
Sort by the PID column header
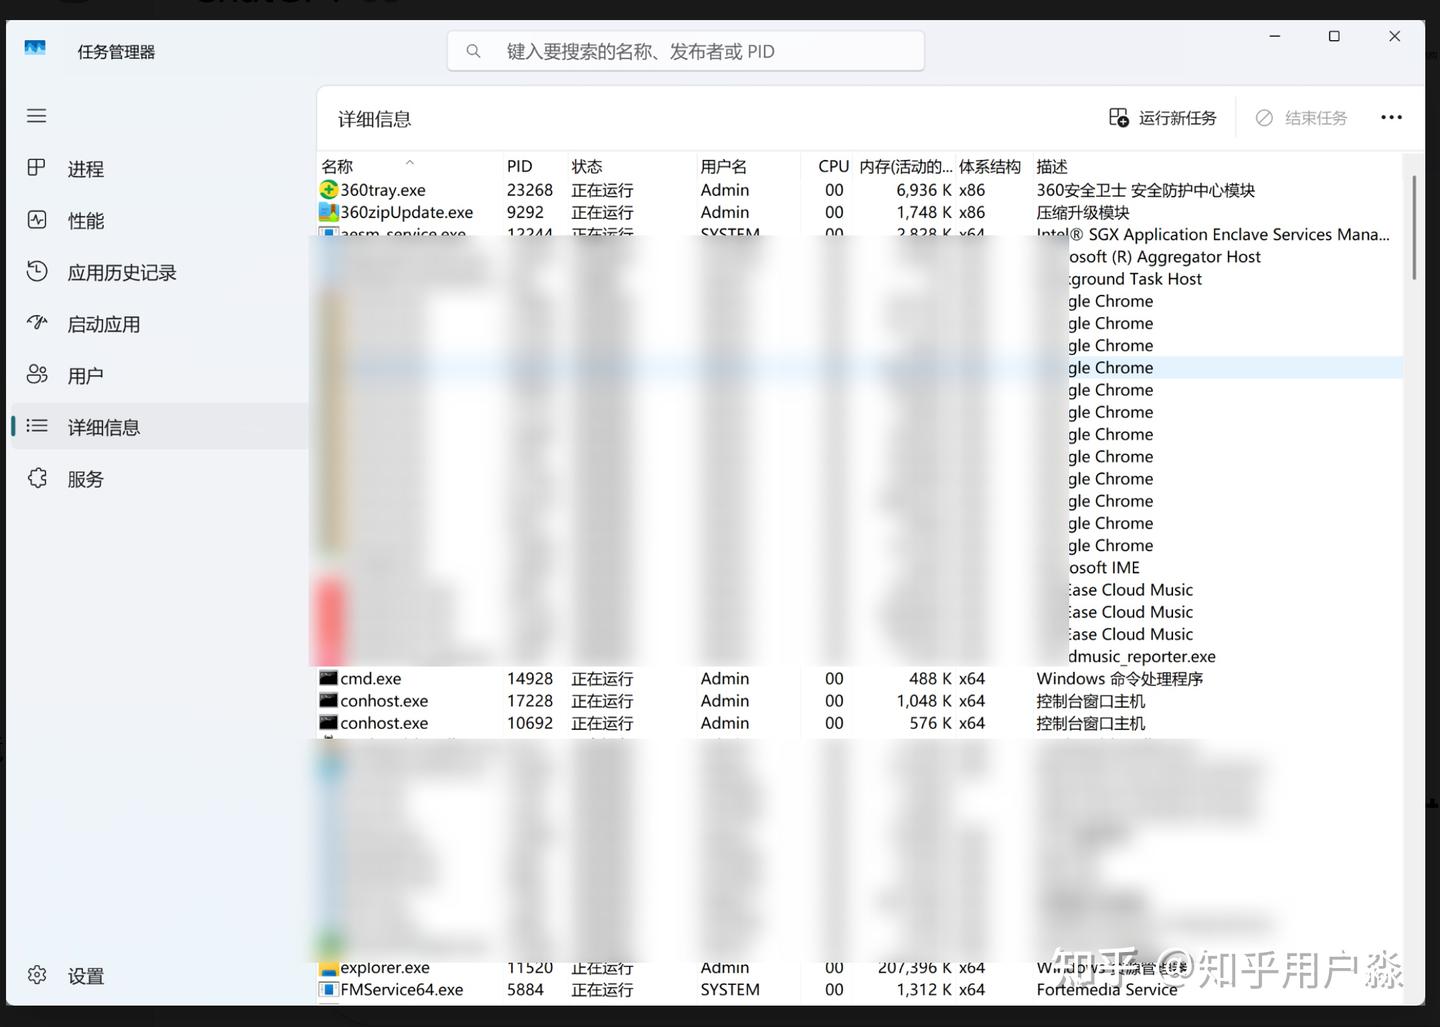point(534,166)
